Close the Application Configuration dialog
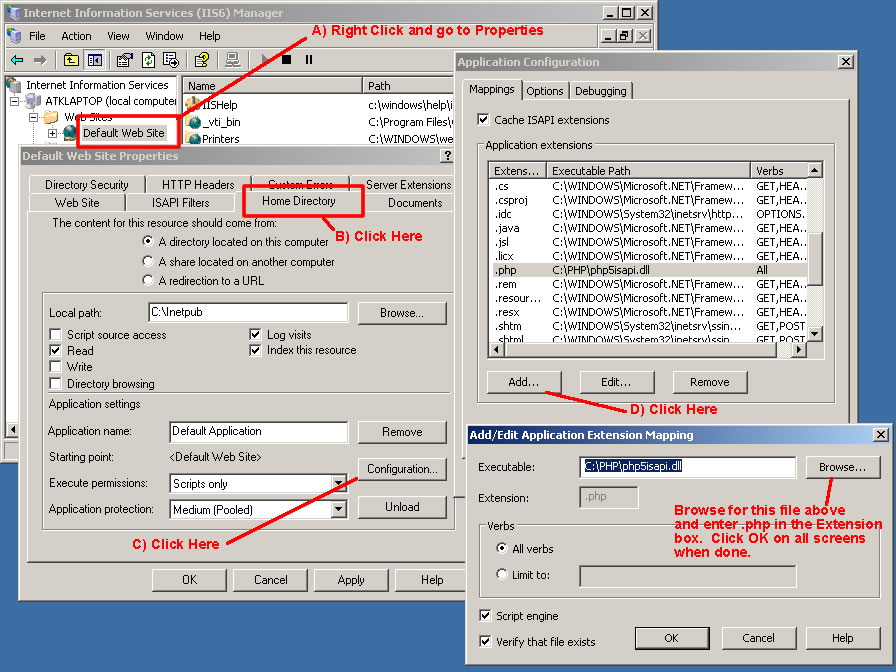The height and width of the screenshot is (672, 896). (846, 62)
